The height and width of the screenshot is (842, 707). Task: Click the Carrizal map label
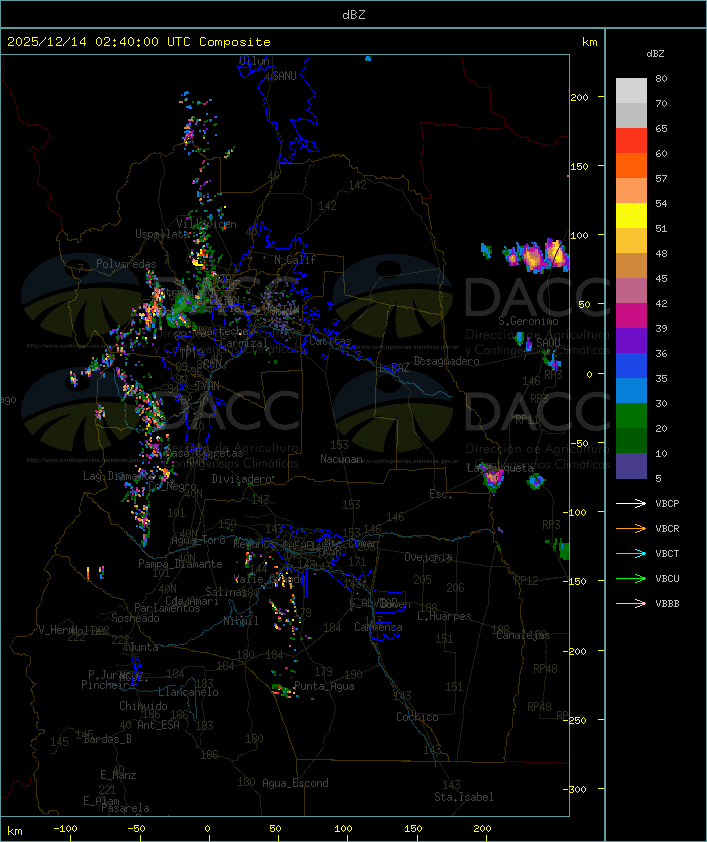[x=244, y=343]
